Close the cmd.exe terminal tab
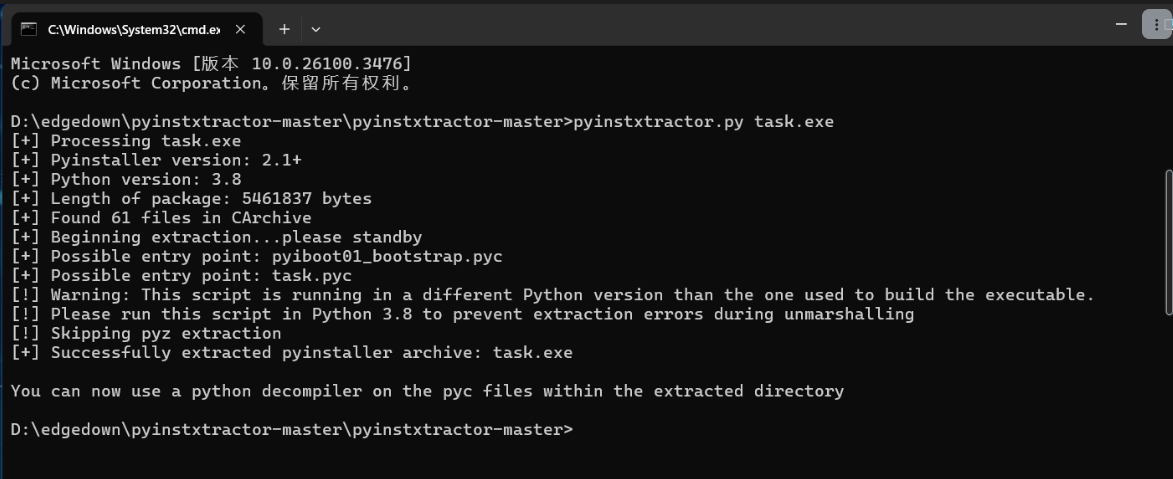 tap(240, 29)
